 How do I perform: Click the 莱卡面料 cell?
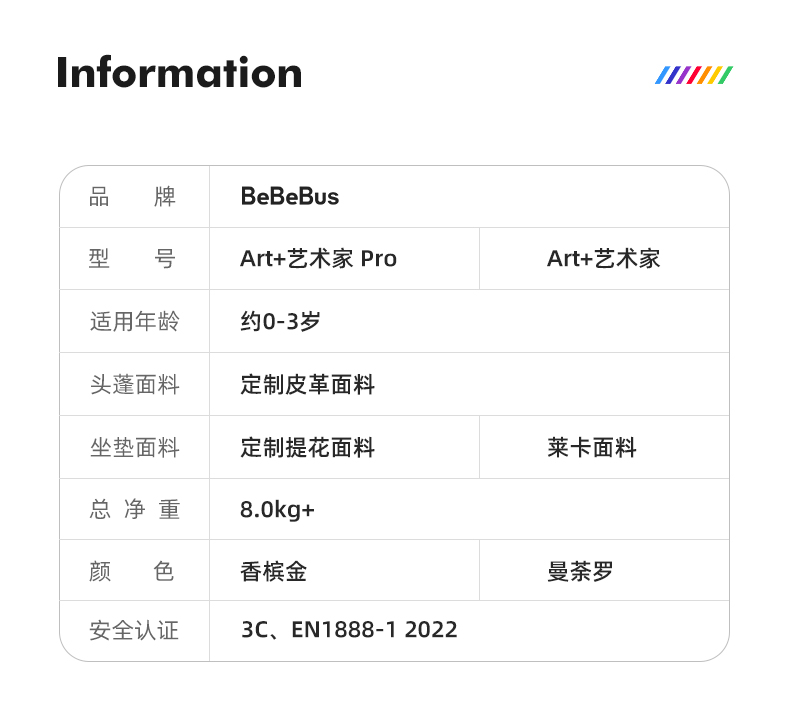[592, 448]
